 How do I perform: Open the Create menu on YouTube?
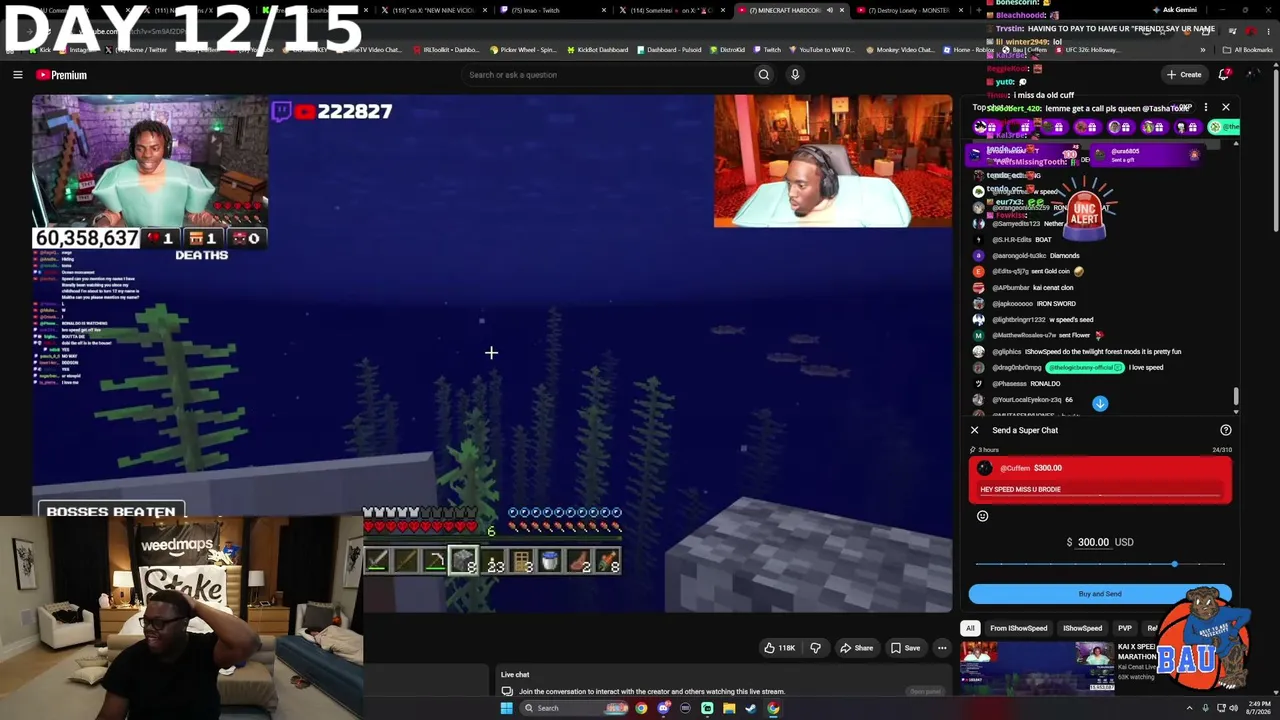(1184, 75)
